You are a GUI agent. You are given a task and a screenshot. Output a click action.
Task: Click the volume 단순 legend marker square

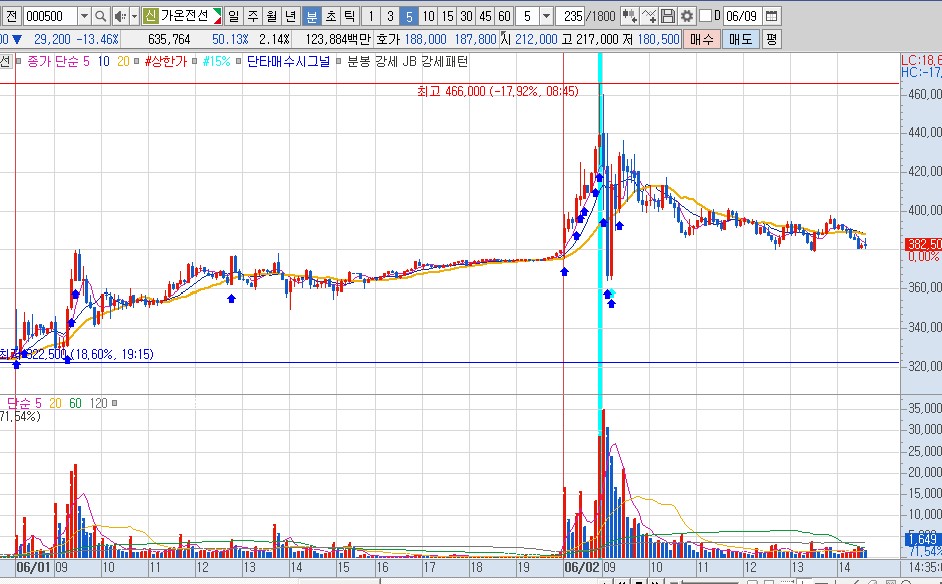[115, 403]
